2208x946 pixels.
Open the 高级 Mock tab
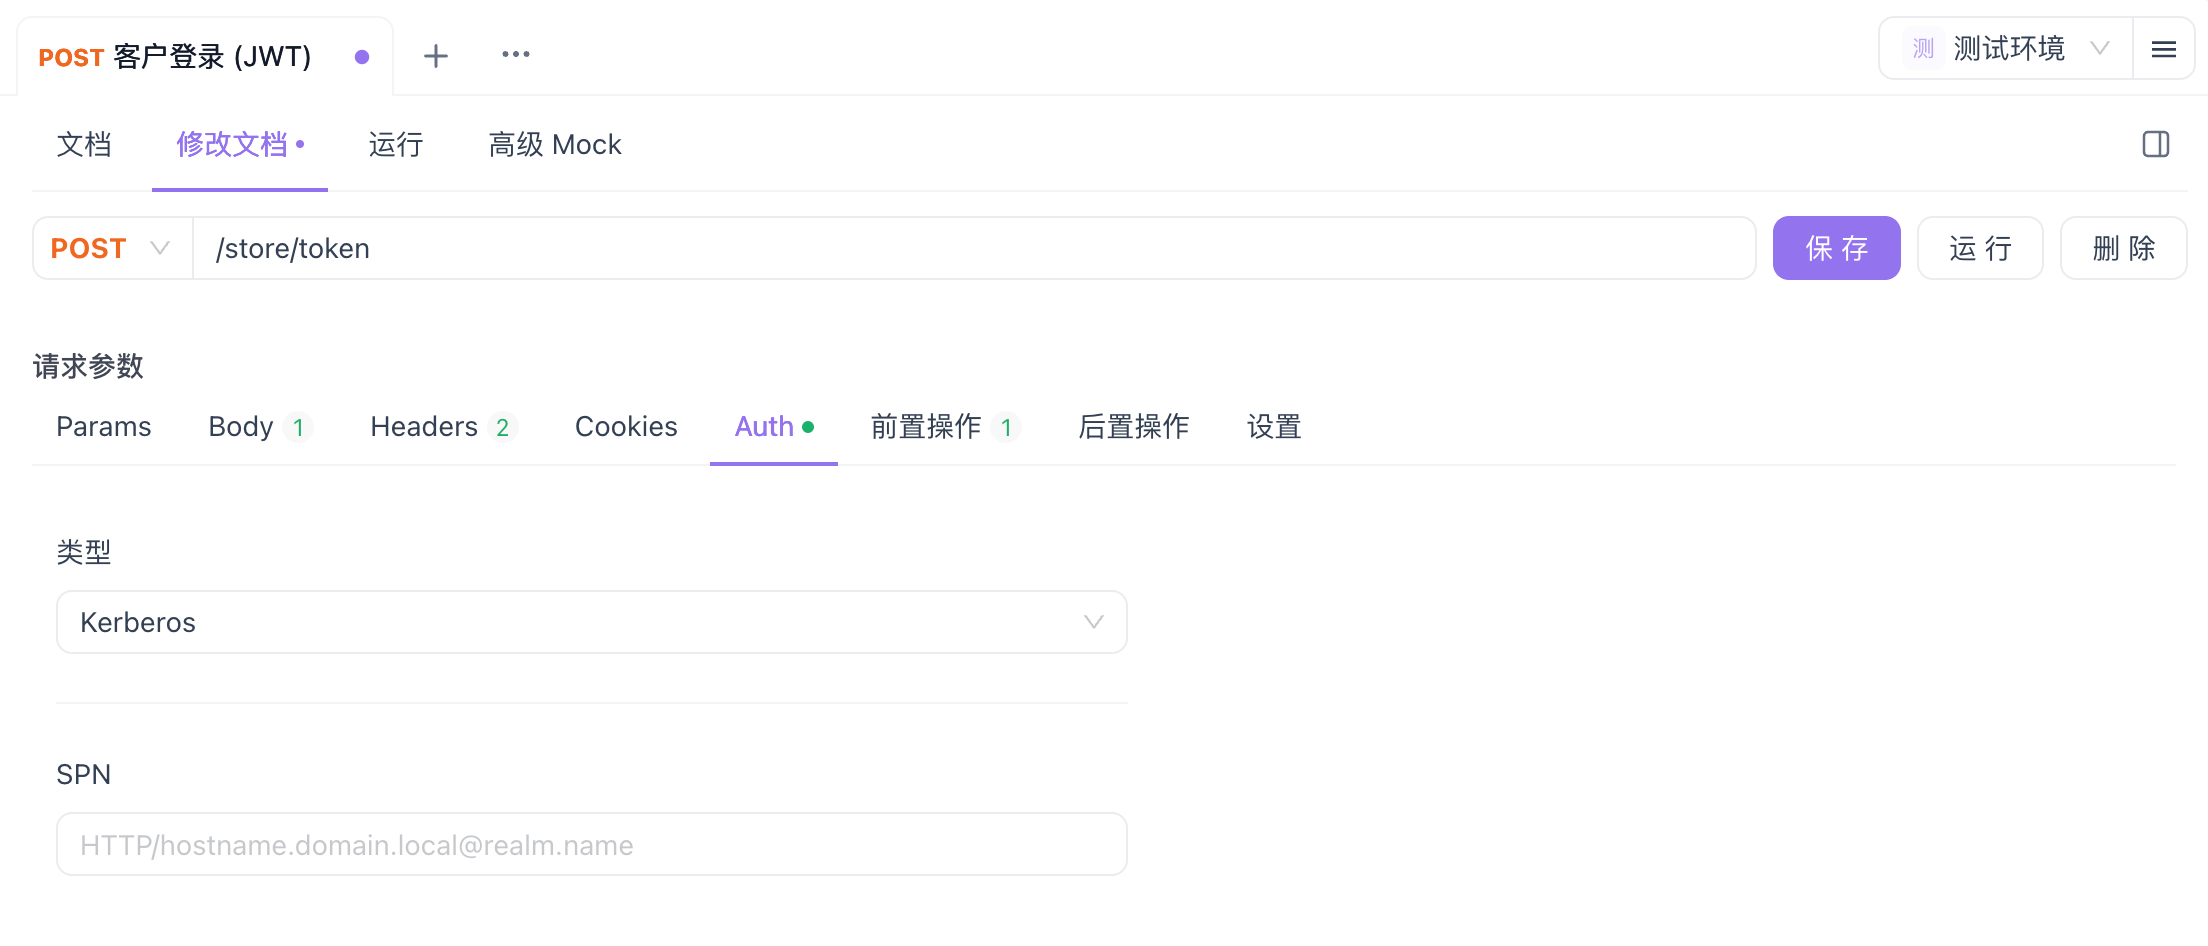click(555, 145)
